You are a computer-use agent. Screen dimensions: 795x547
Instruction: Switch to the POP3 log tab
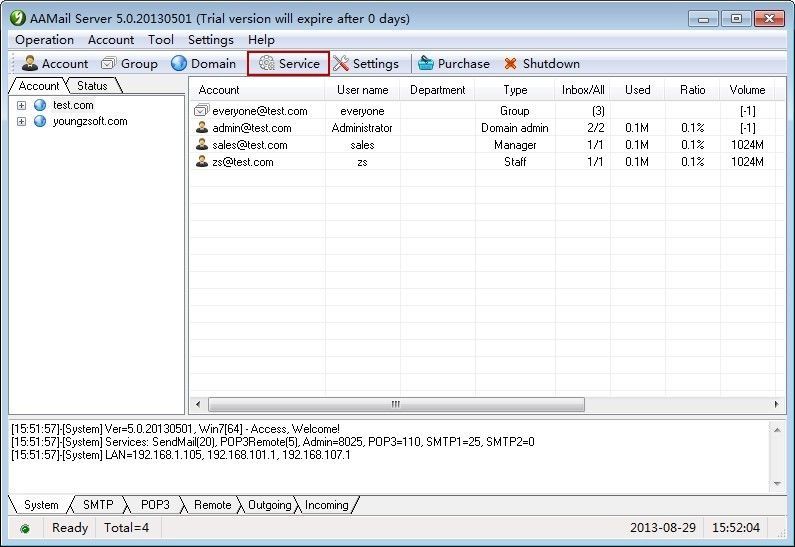tap(155, 505)
